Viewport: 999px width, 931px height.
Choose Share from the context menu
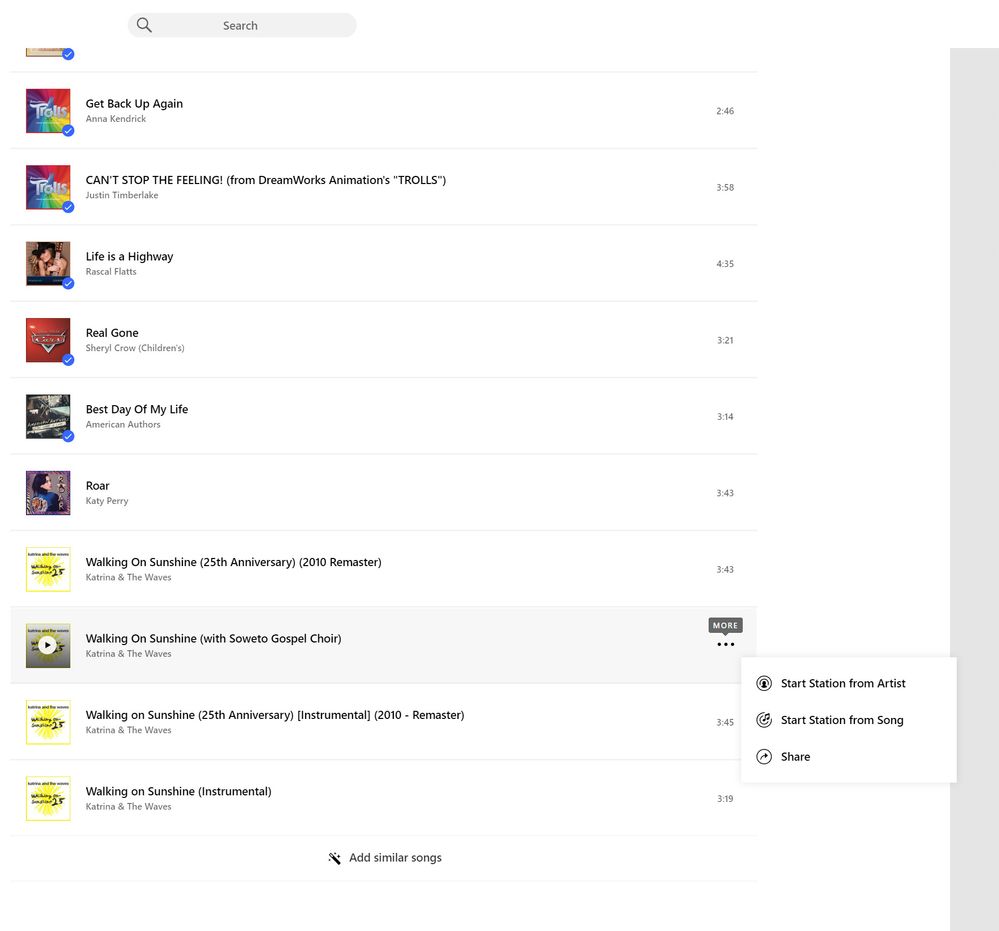pyautogui.click(x=795, y=757)
